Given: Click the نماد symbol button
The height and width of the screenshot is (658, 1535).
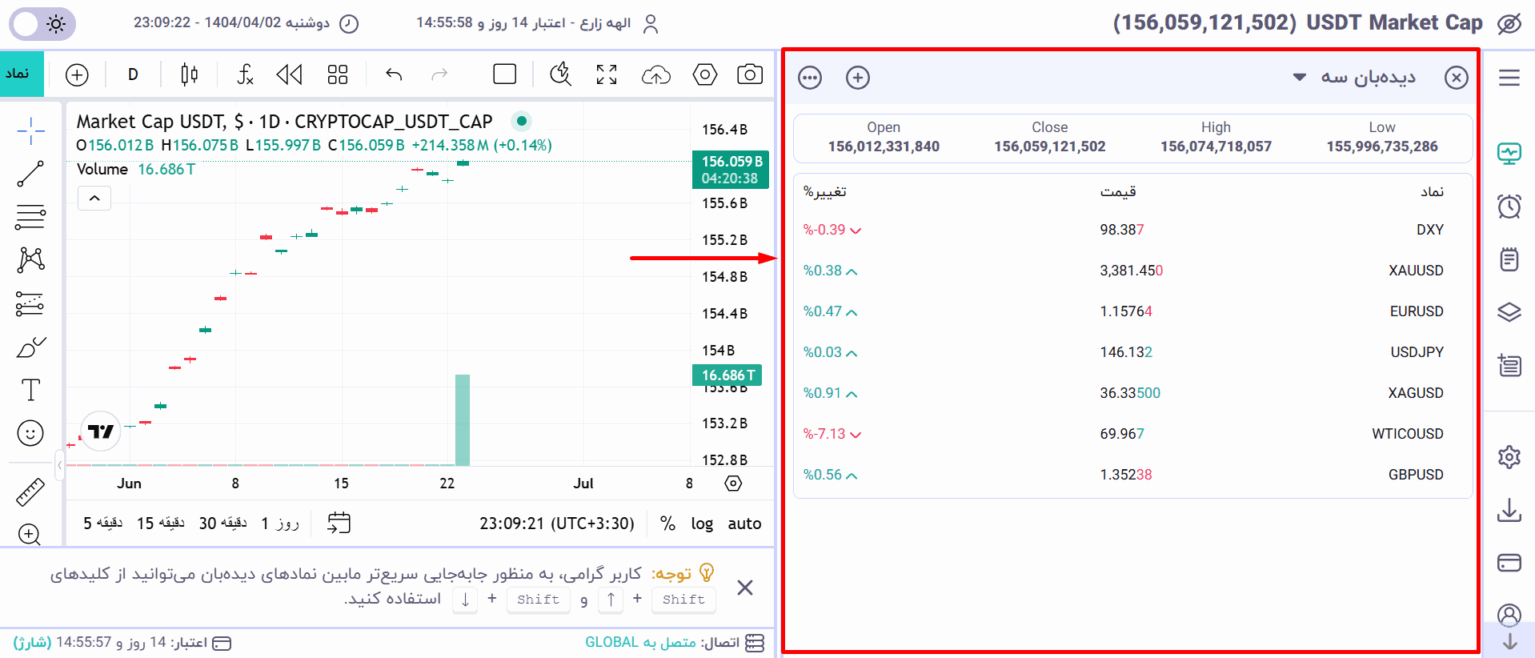Looking at the screenshot, I should 22,75.
